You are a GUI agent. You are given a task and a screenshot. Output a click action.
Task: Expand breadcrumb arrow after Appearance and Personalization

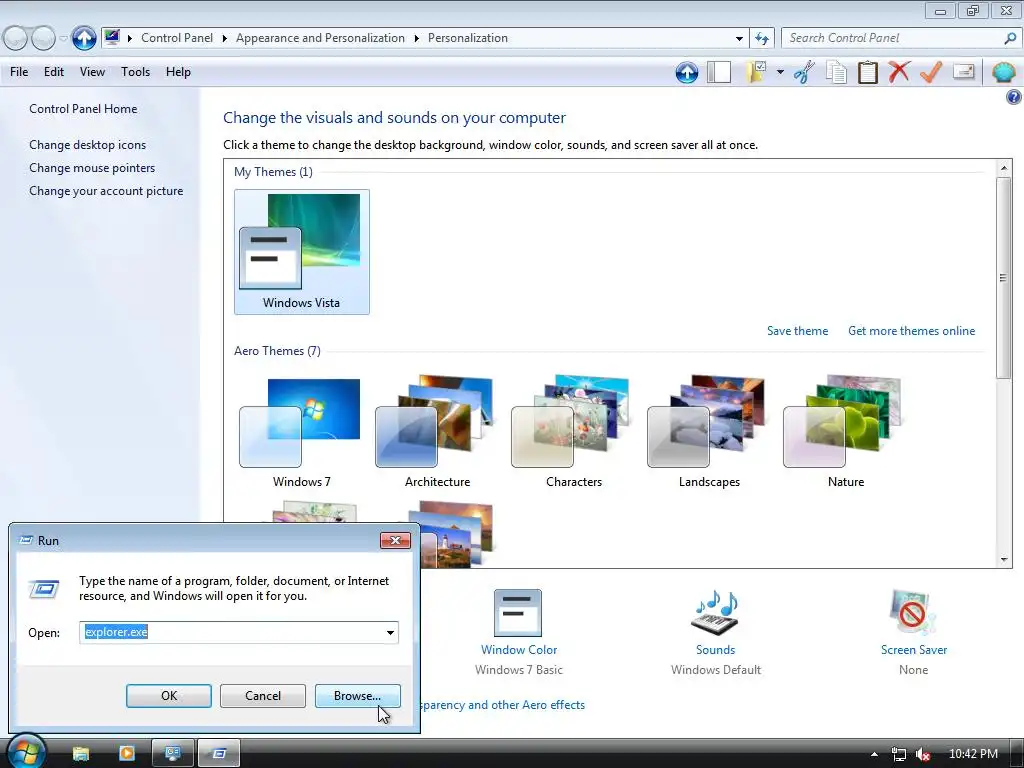(416, 39)
